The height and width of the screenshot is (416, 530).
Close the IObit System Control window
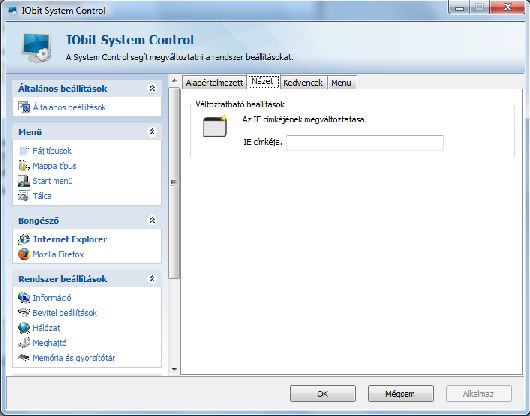click(x=507, y=7)
